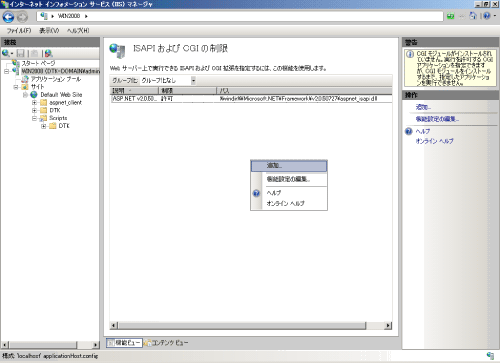This screenshot has height=363, width=500.
Task: Click the connections tree scrollbar right arrow
Action: pos(96,345)
